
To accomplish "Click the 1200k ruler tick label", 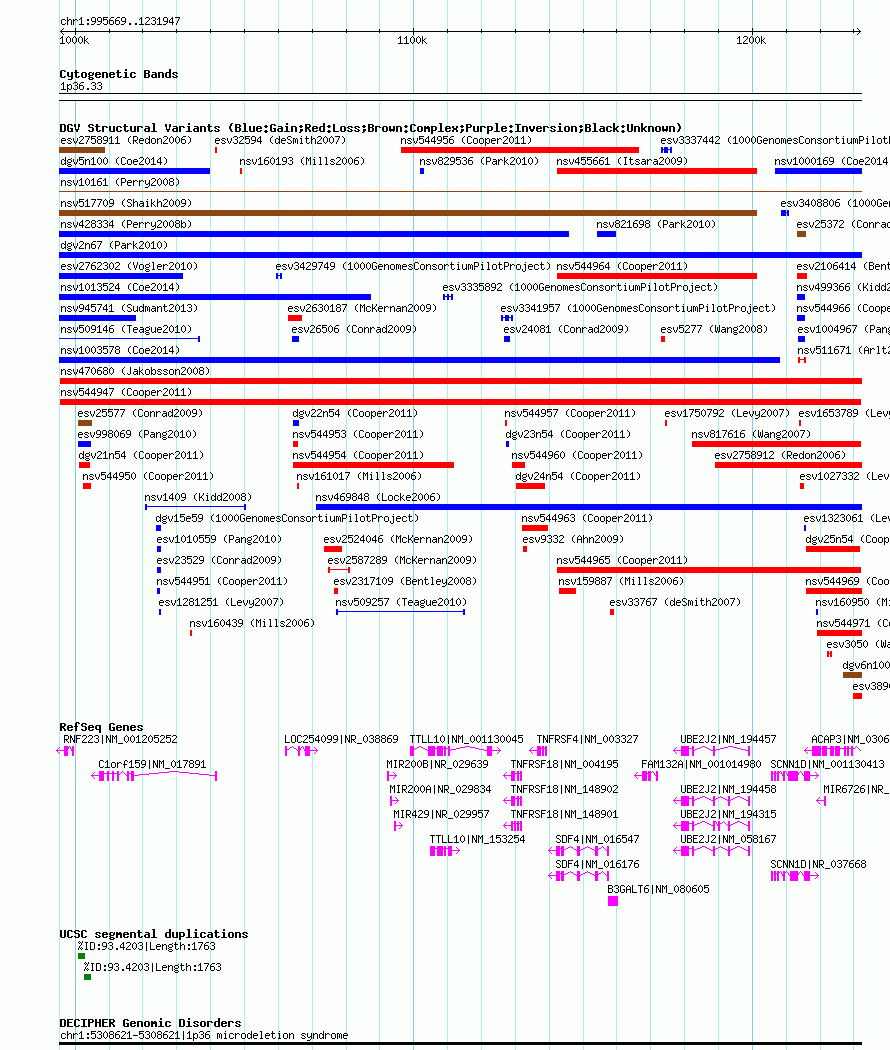I will click(x=751, y=40).
